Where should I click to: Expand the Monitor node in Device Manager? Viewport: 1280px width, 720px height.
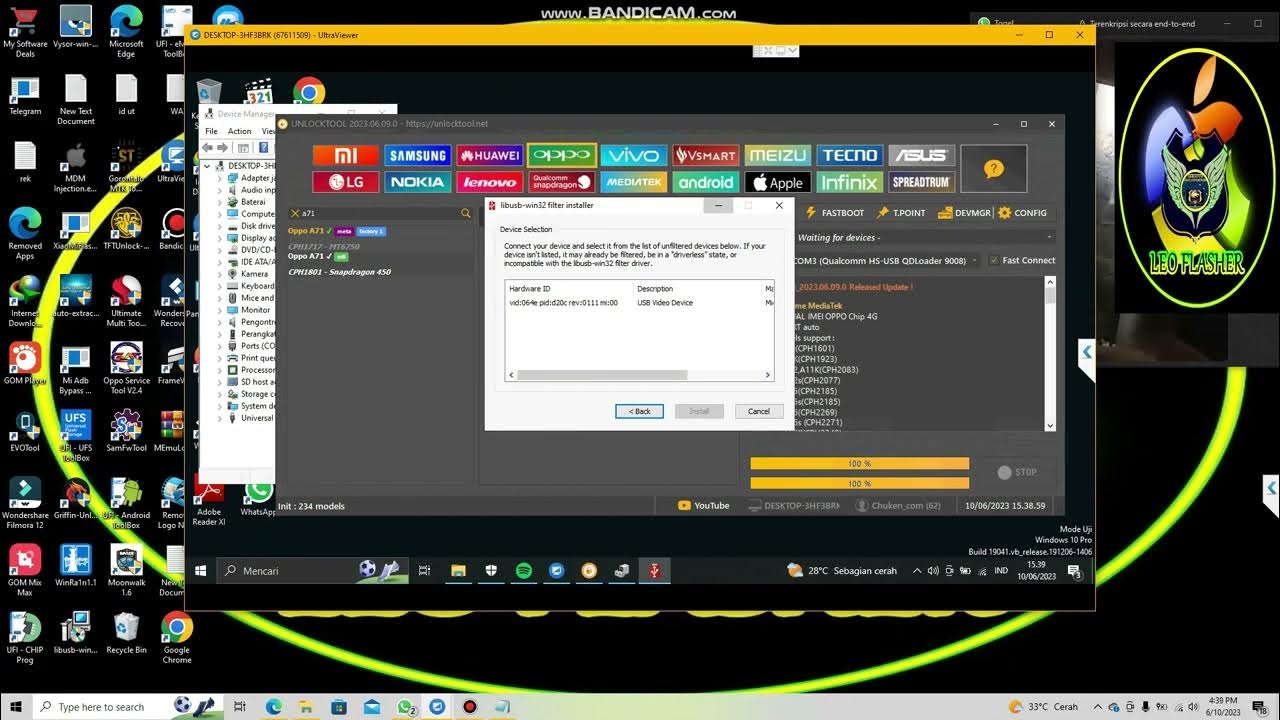(x=220, y=310)
